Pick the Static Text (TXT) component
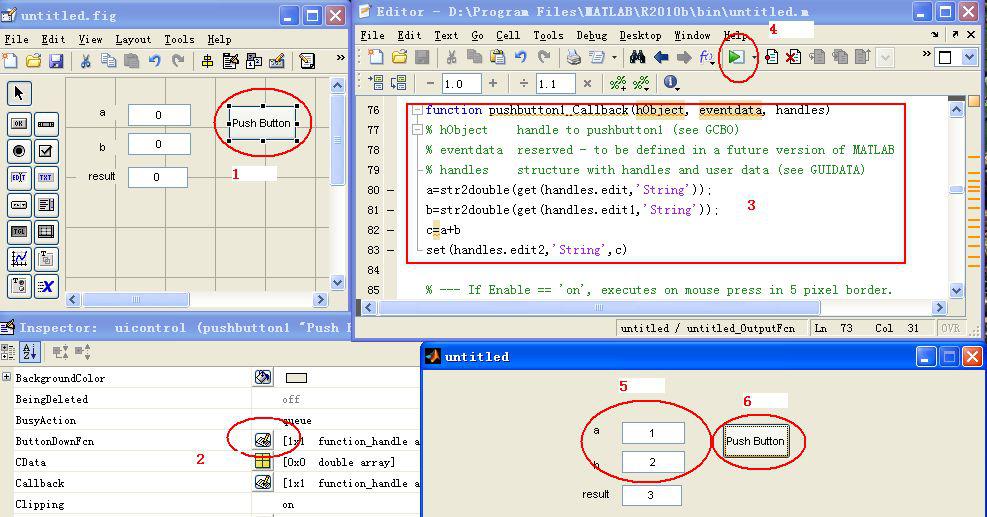This screenshot has height=517, width=987. (x=46, y=178)
